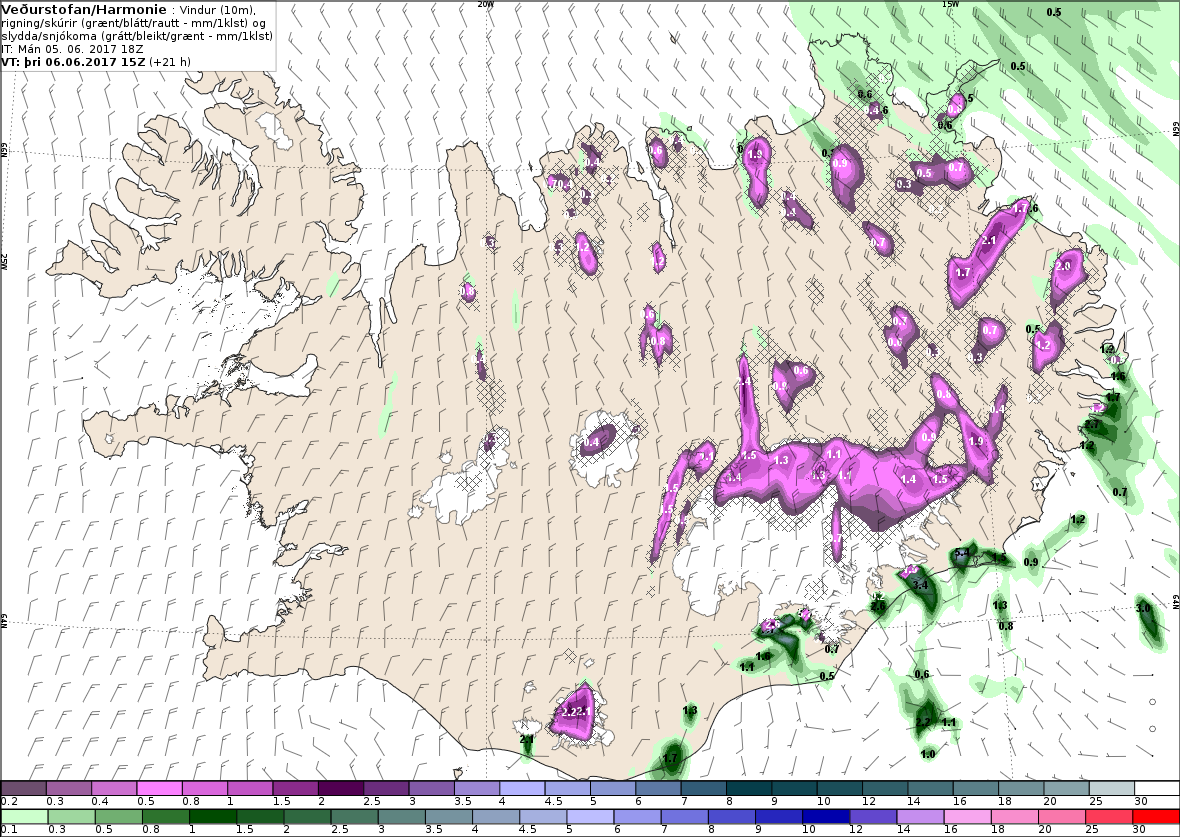Click the '20W' longitude label at top
Image resolution: width=1180 pixels, height=837 pixels.
[485, 4]
